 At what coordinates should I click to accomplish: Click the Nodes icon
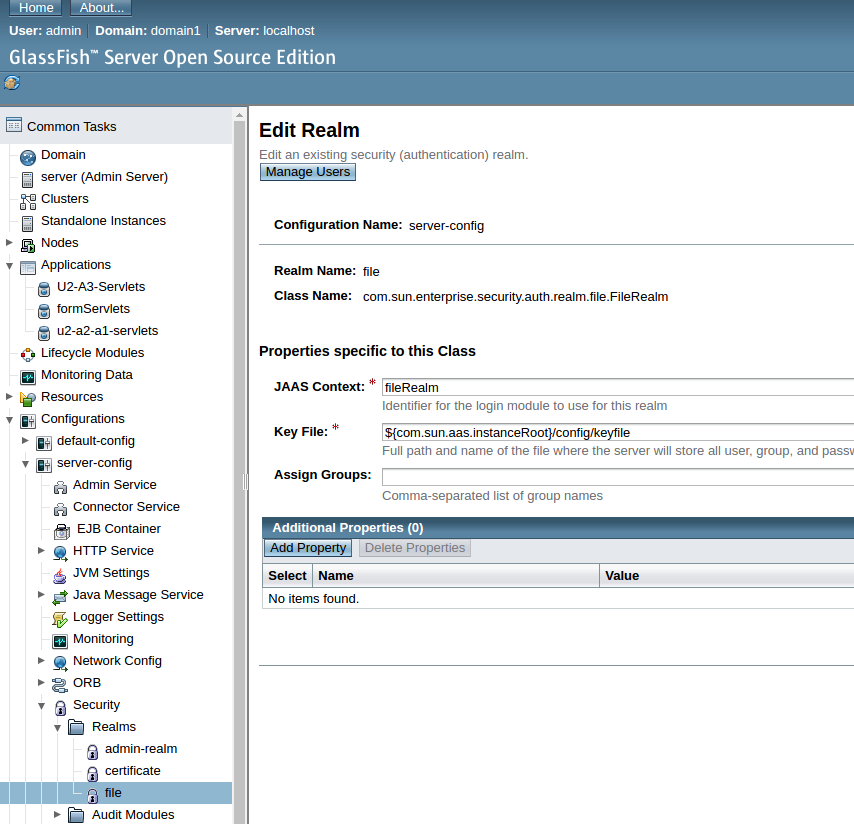28,246
